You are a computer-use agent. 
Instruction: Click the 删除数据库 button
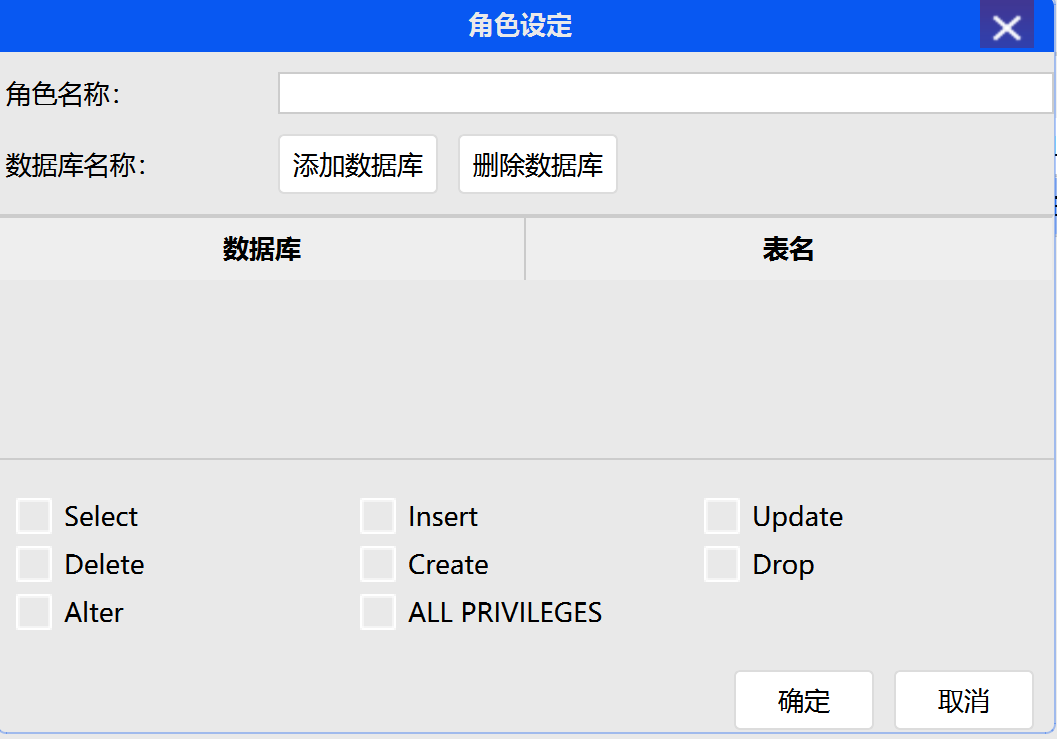tap(538, 165)
